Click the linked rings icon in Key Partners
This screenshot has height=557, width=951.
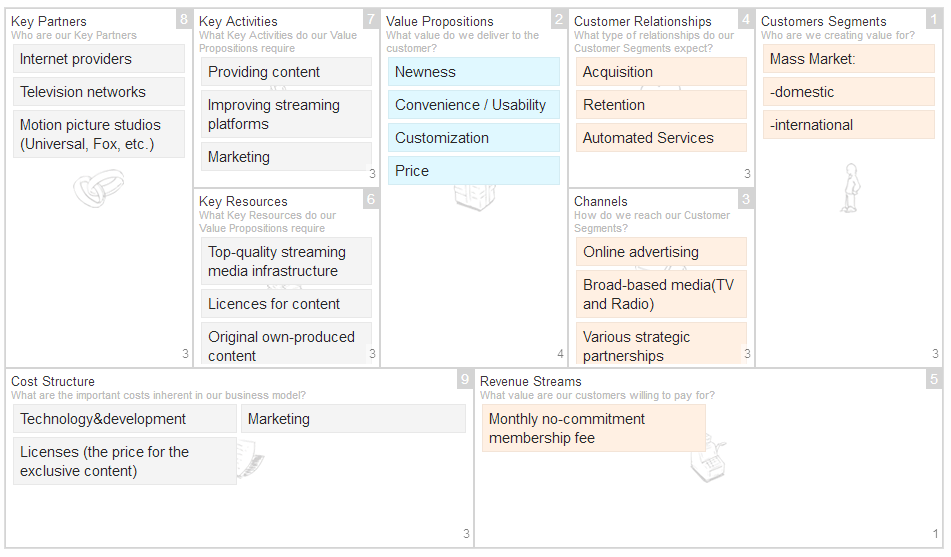coord(98,188)
